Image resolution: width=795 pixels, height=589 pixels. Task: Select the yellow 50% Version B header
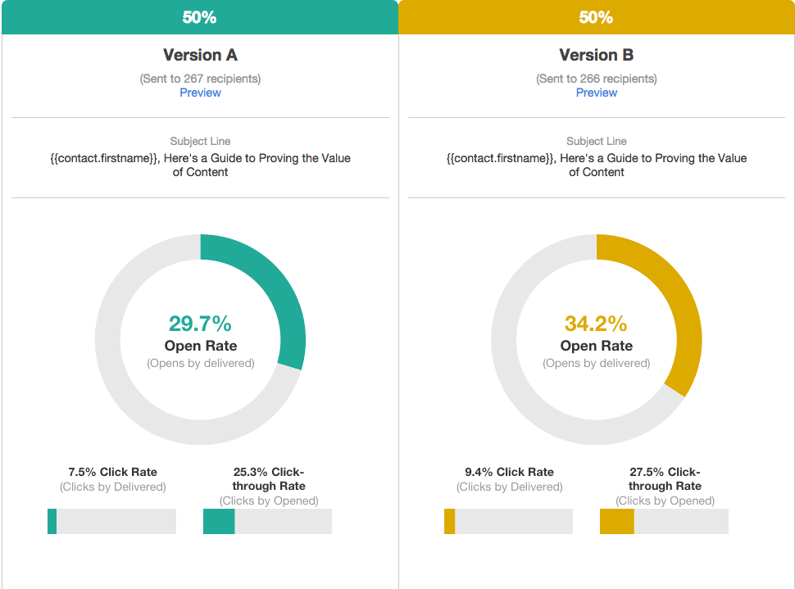coord(596,17)
